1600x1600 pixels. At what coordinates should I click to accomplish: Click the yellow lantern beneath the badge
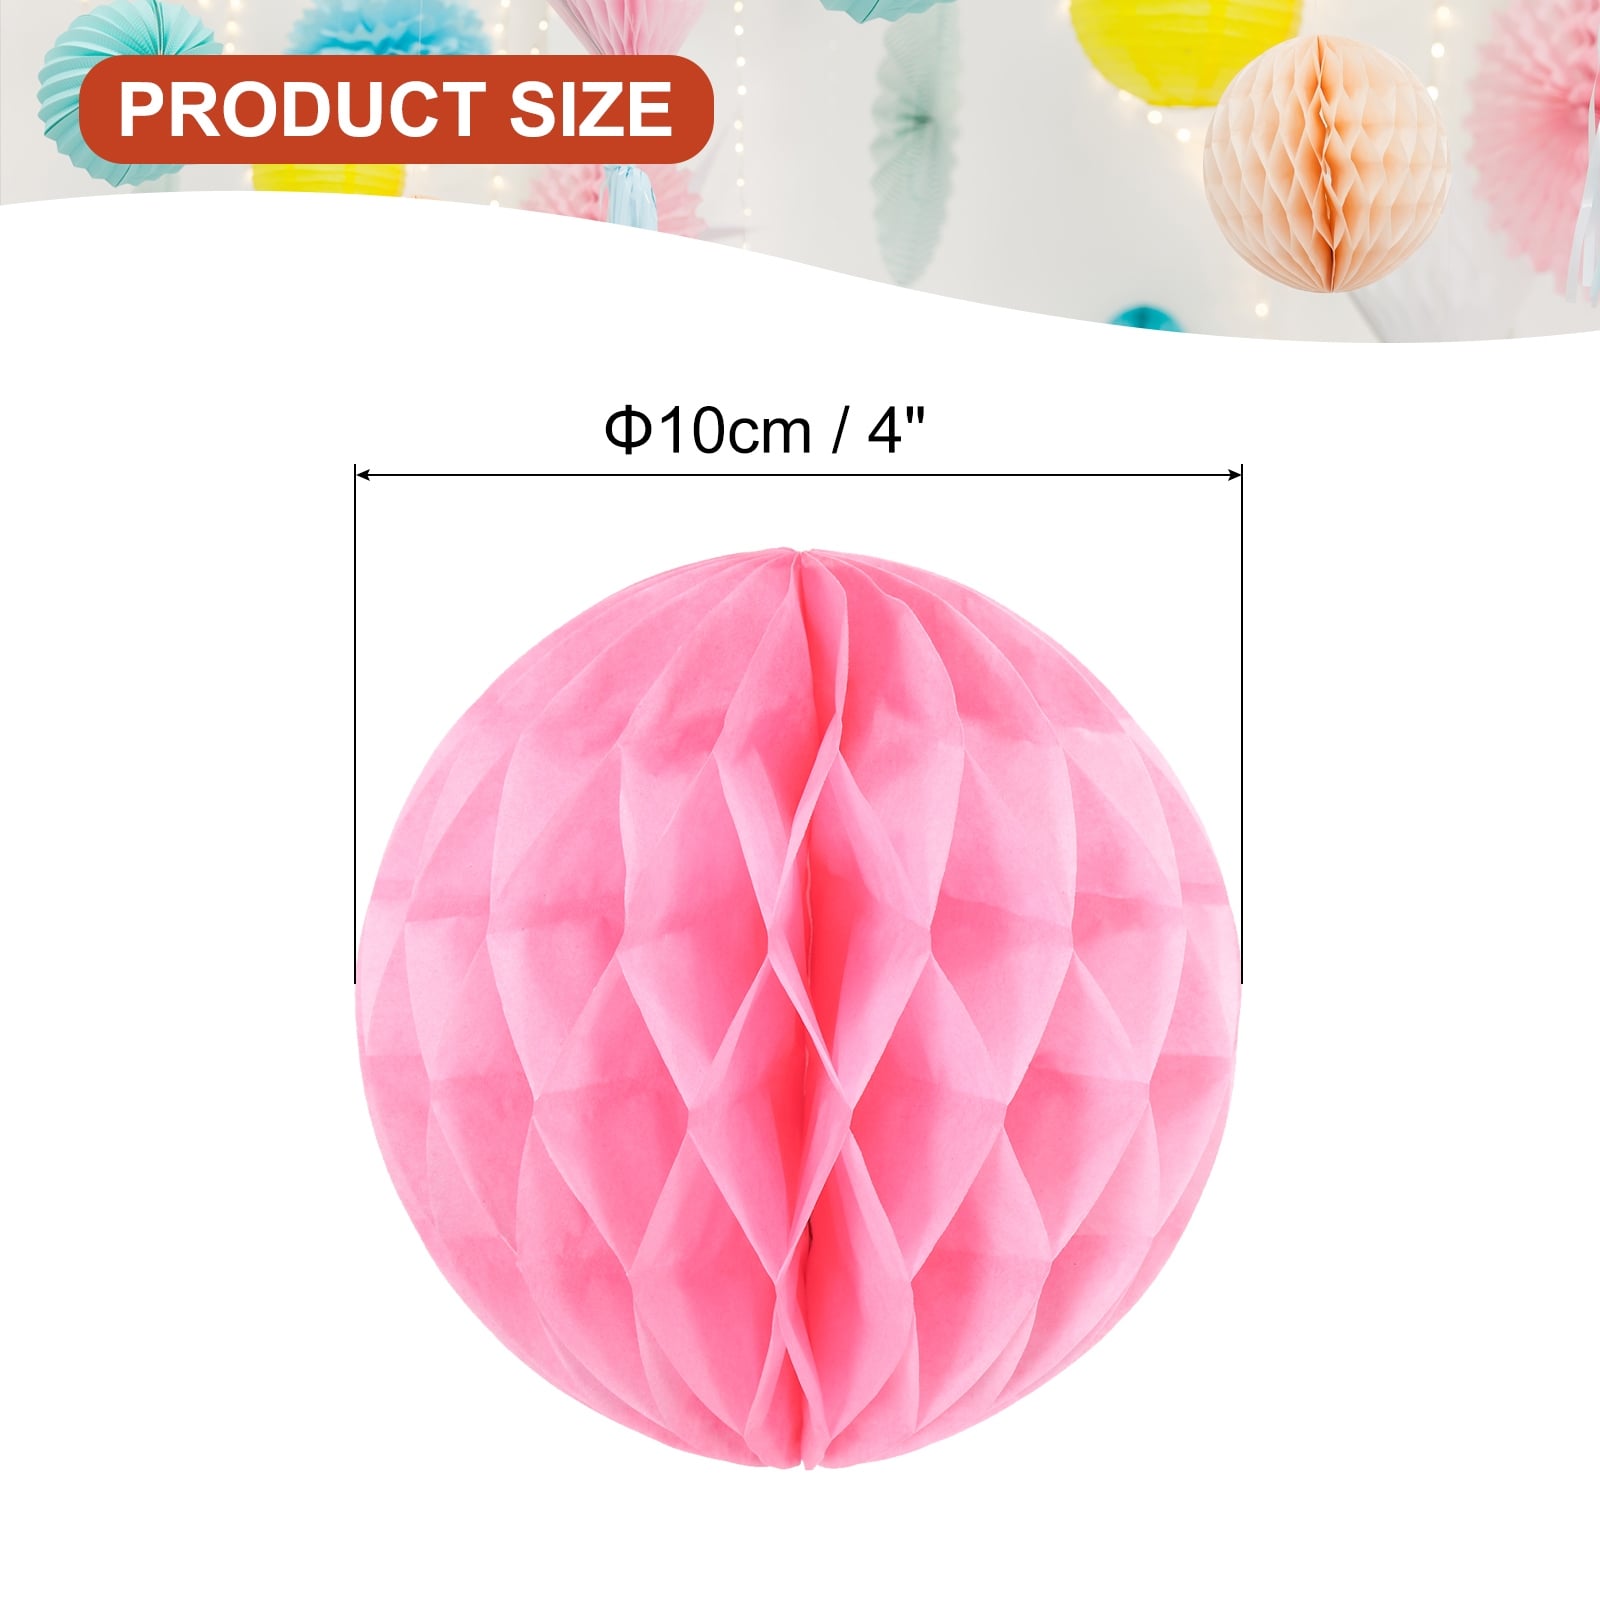tap(328, 179)
